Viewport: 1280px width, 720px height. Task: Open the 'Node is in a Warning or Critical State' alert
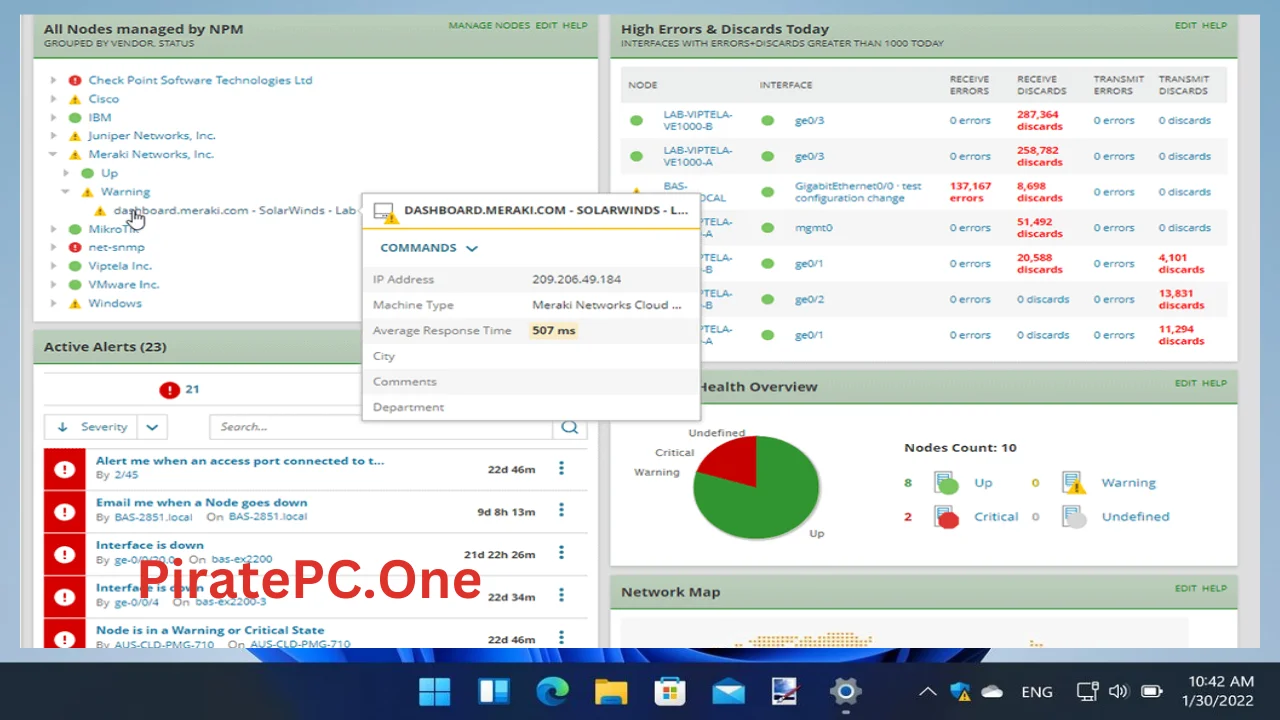[x=210, y=630]
